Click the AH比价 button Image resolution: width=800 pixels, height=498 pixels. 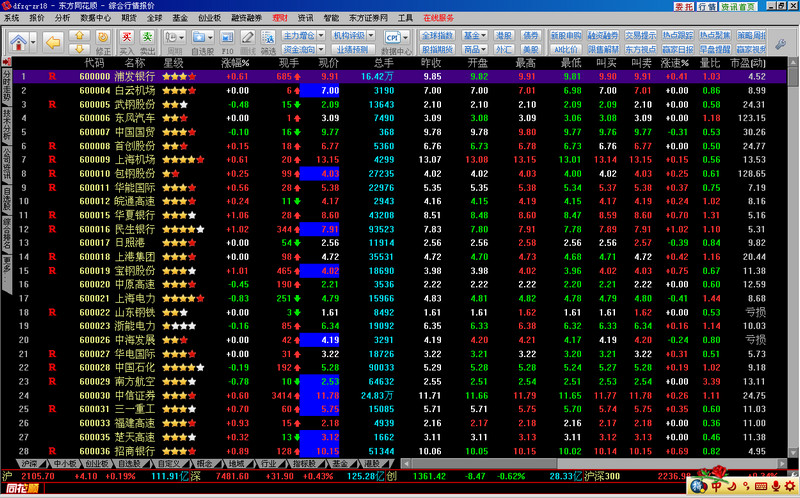tap(566, 49)
